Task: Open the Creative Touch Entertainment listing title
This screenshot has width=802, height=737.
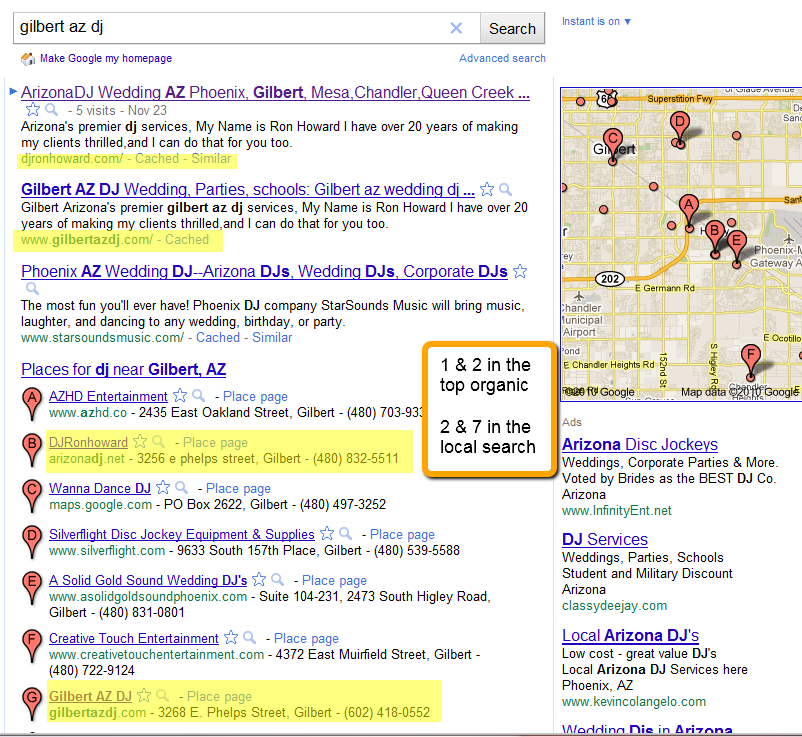Action: [133, 638]
